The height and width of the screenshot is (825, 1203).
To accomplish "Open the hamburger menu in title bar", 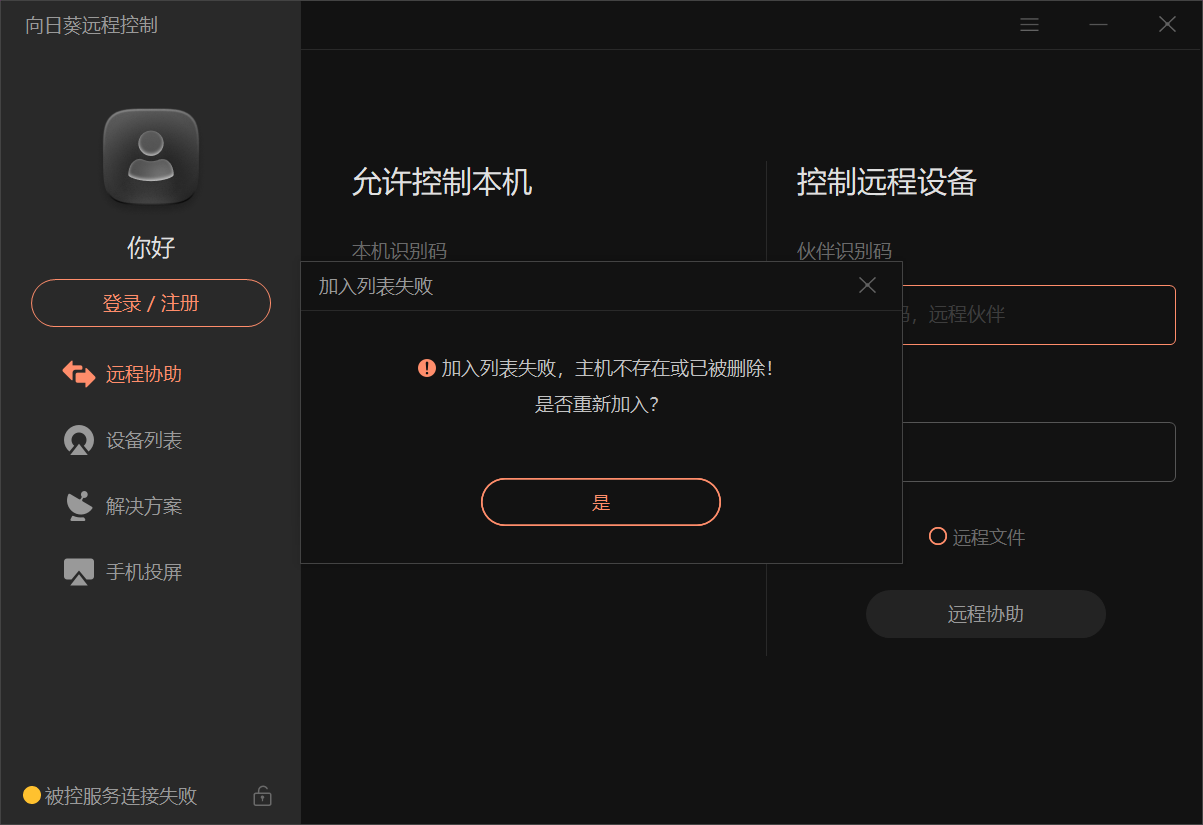I will pos(1029,25).
